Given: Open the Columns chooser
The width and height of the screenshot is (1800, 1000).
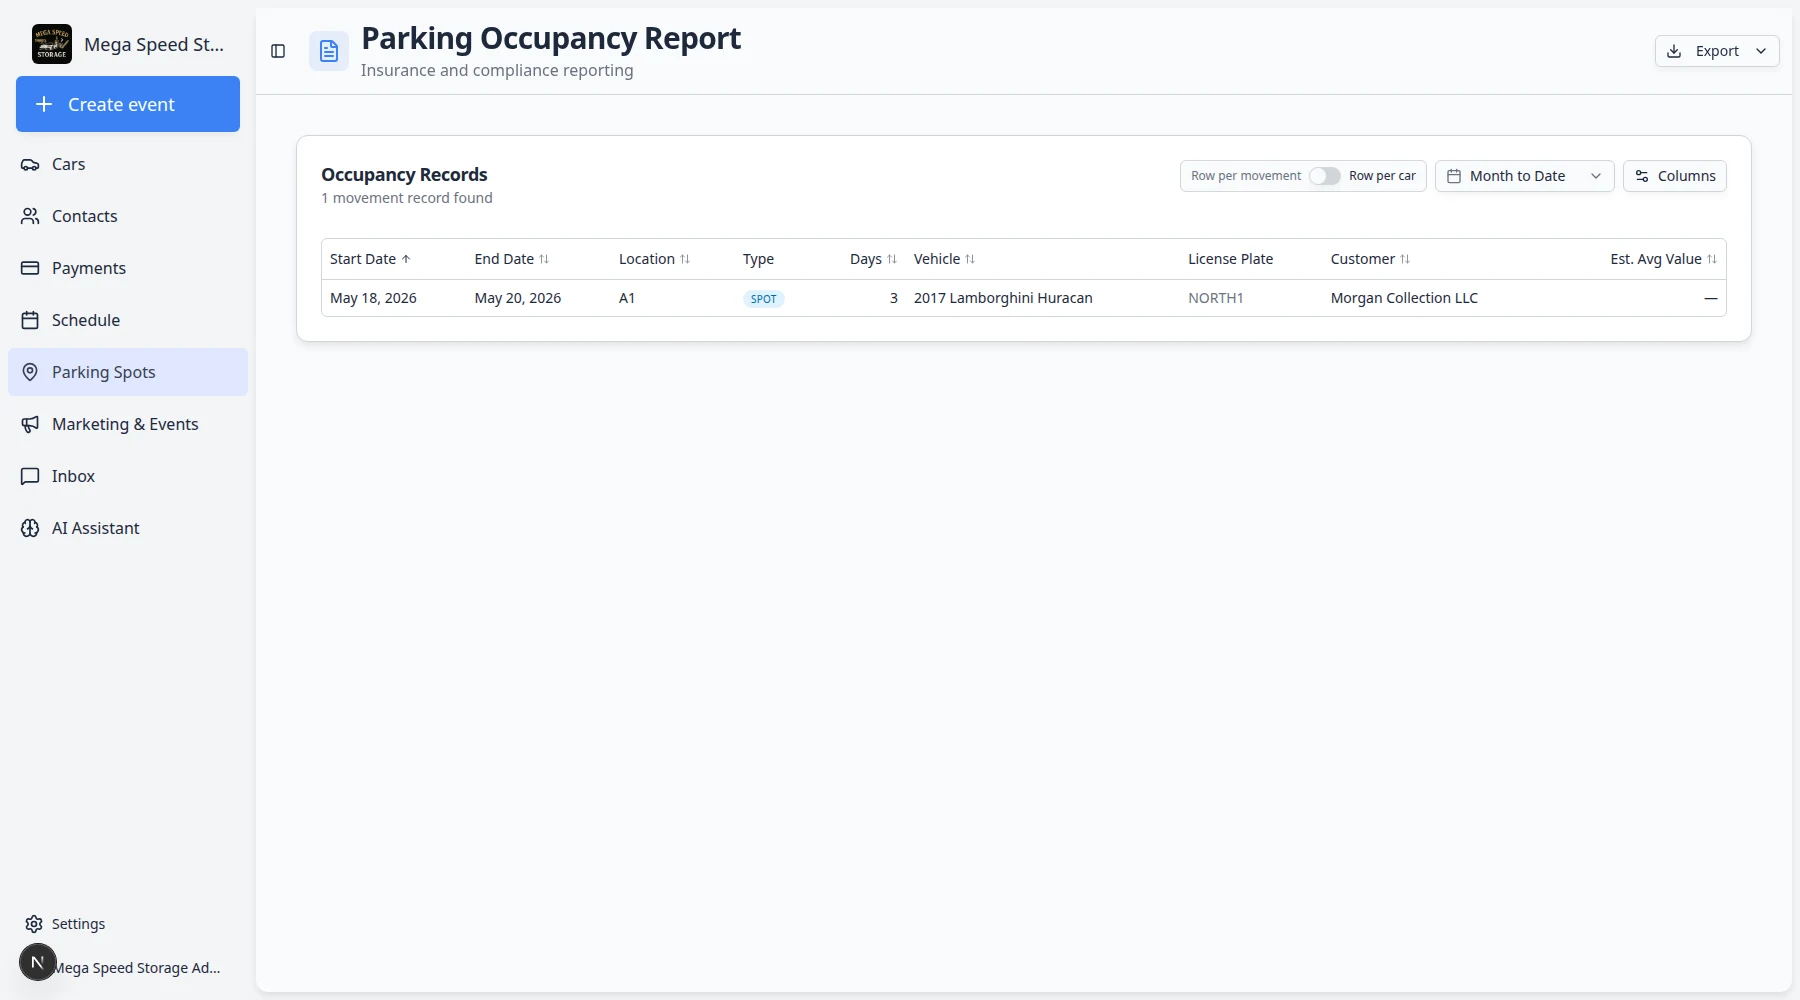Looking at the screenshot, I should pos(1675,176).
